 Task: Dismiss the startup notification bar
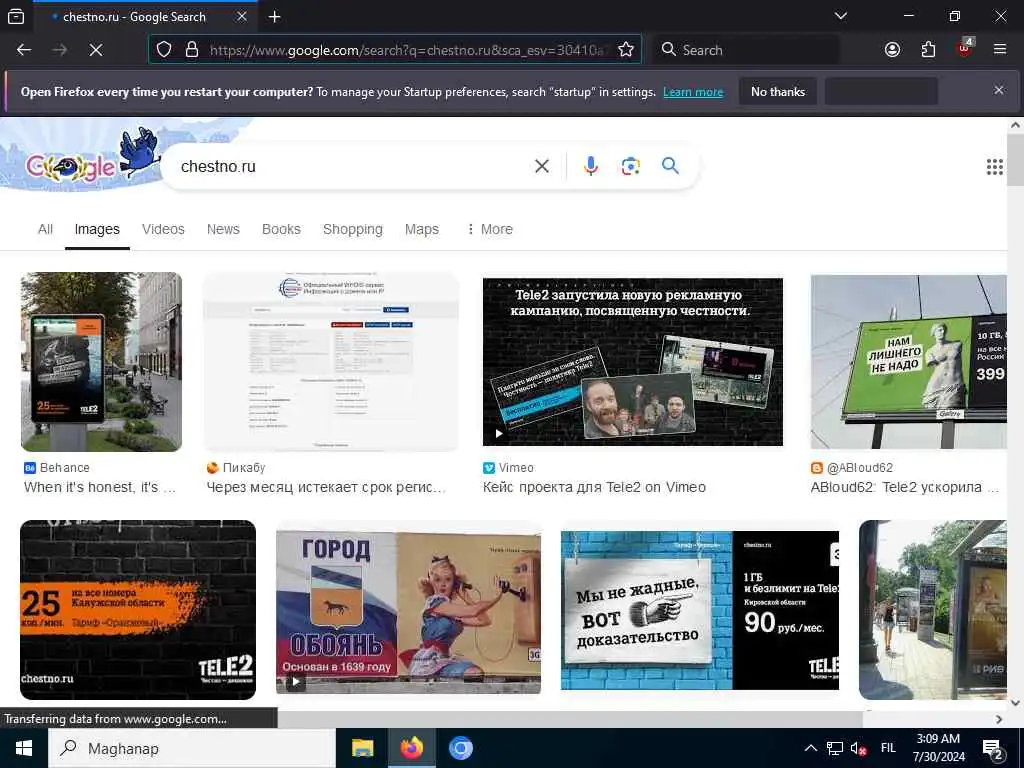pos(999,90)
